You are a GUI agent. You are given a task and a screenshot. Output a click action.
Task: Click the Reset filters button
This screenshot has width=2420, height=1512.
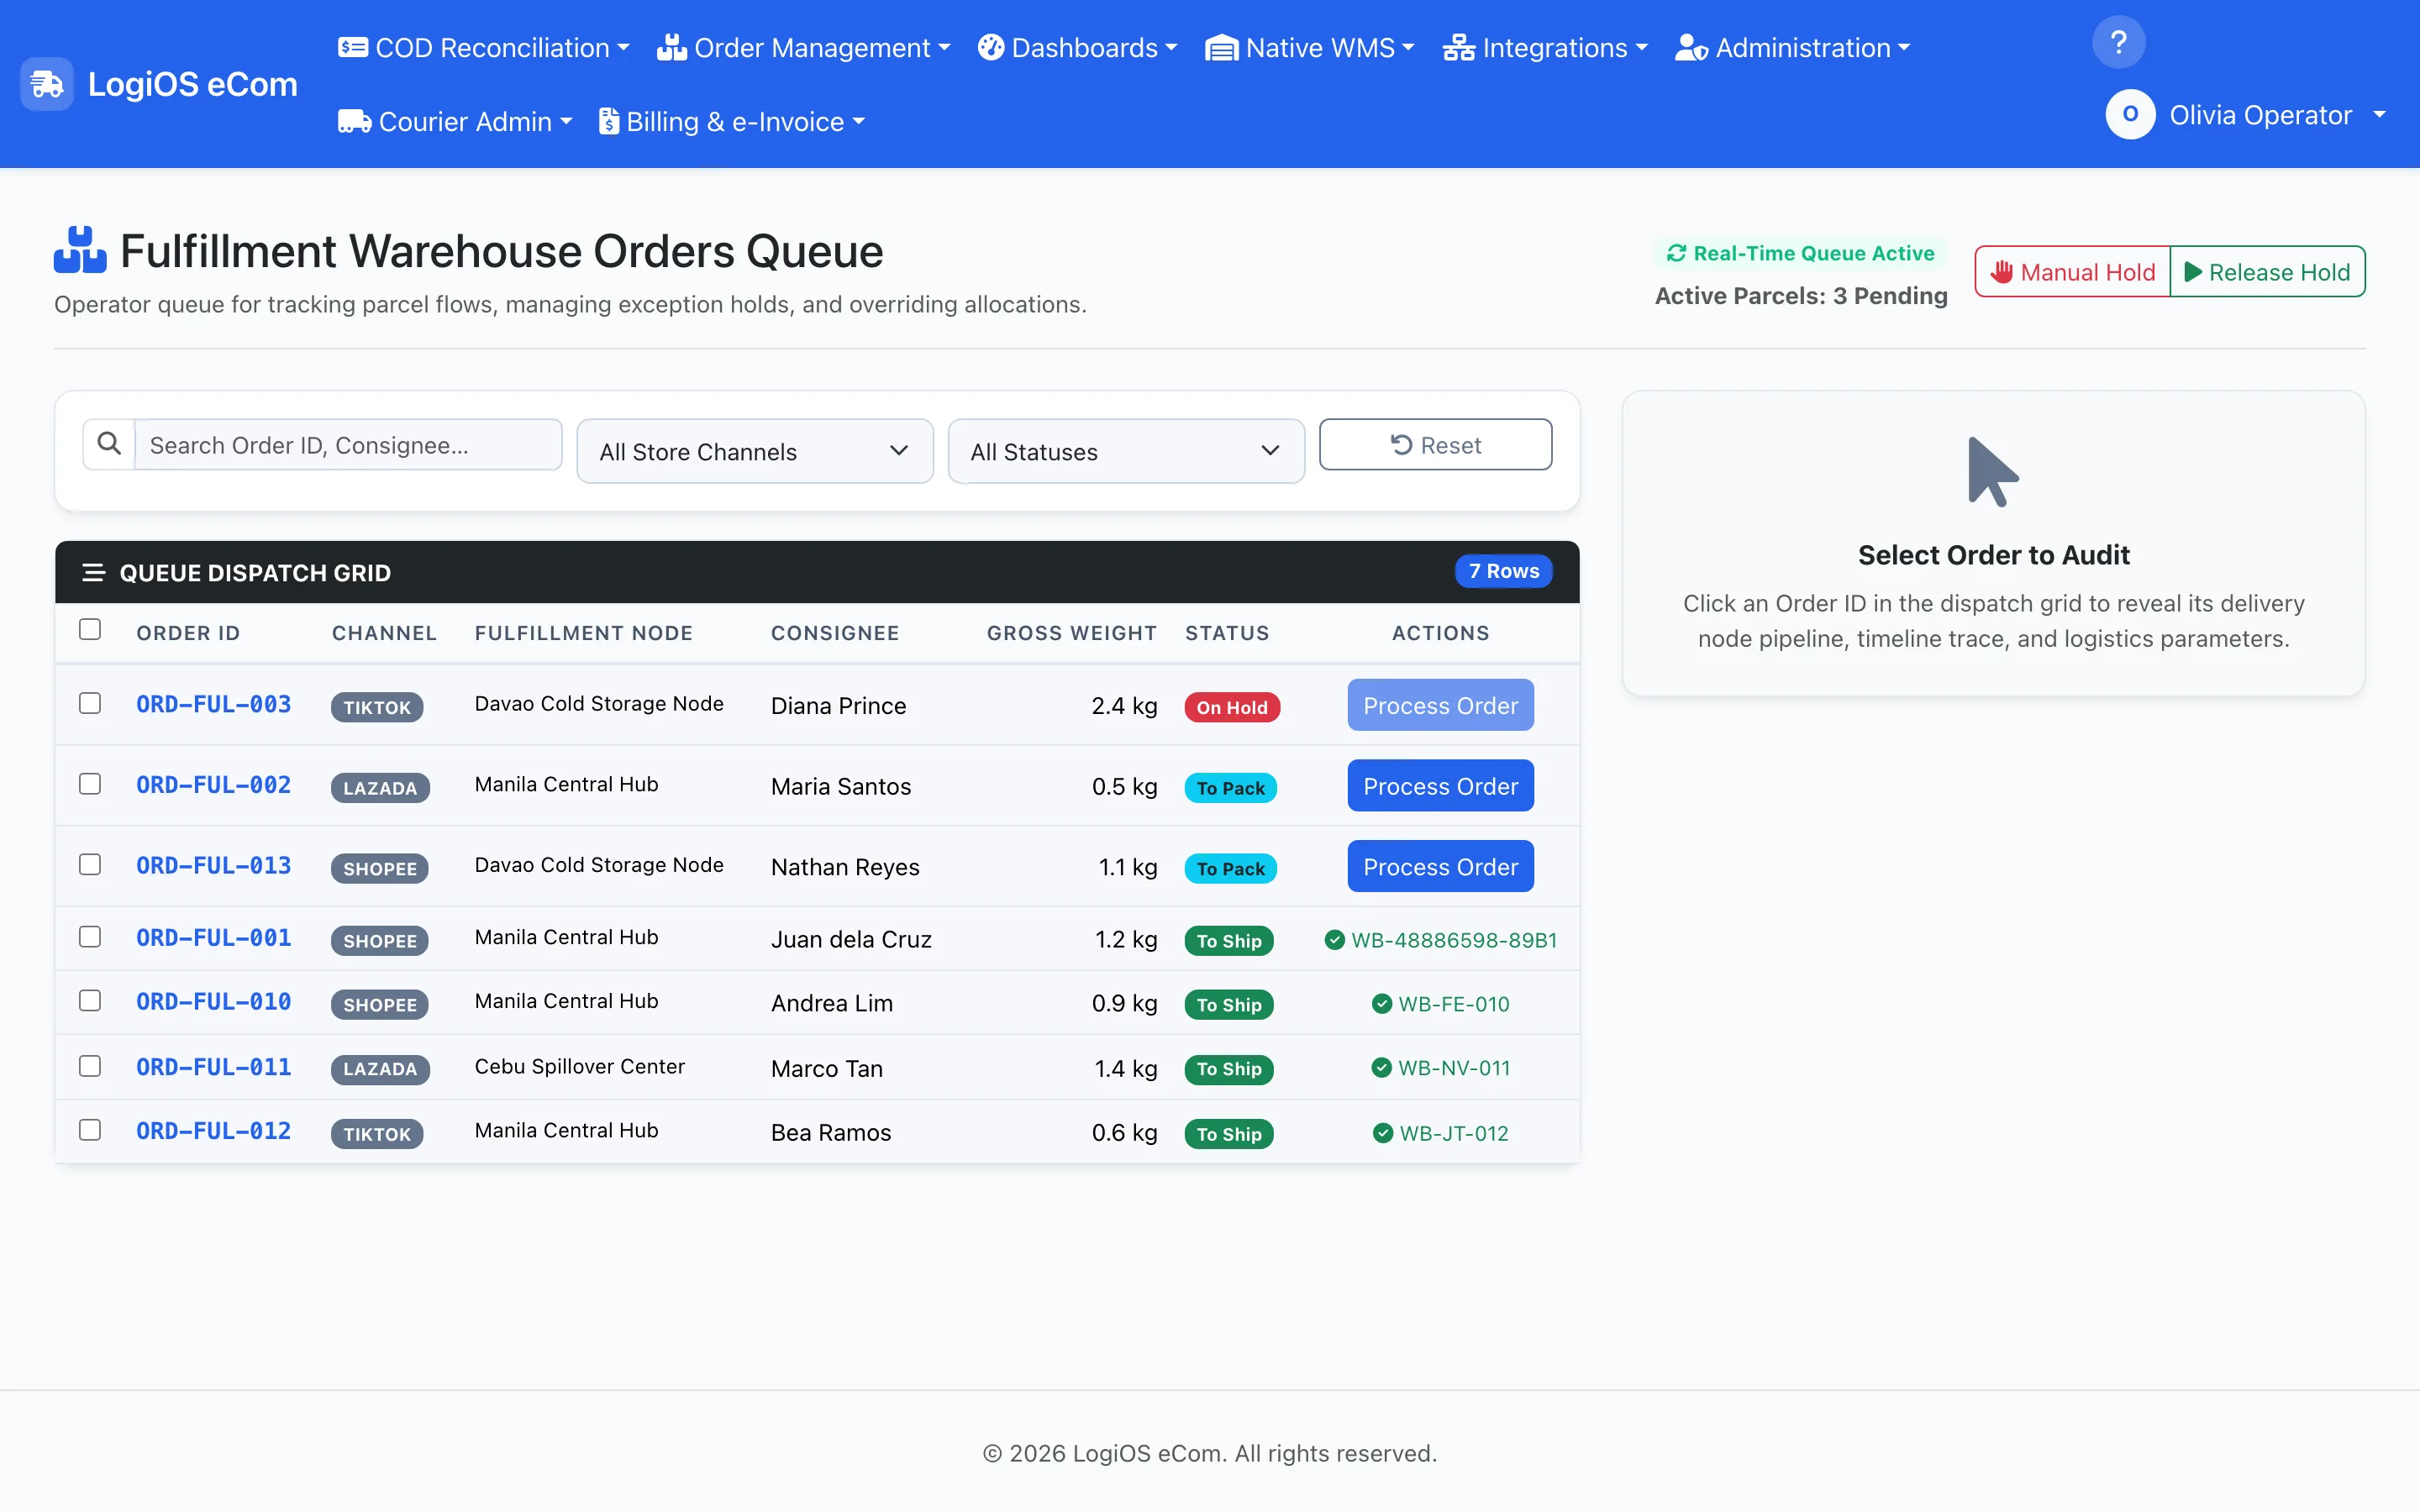(1435, 444)
